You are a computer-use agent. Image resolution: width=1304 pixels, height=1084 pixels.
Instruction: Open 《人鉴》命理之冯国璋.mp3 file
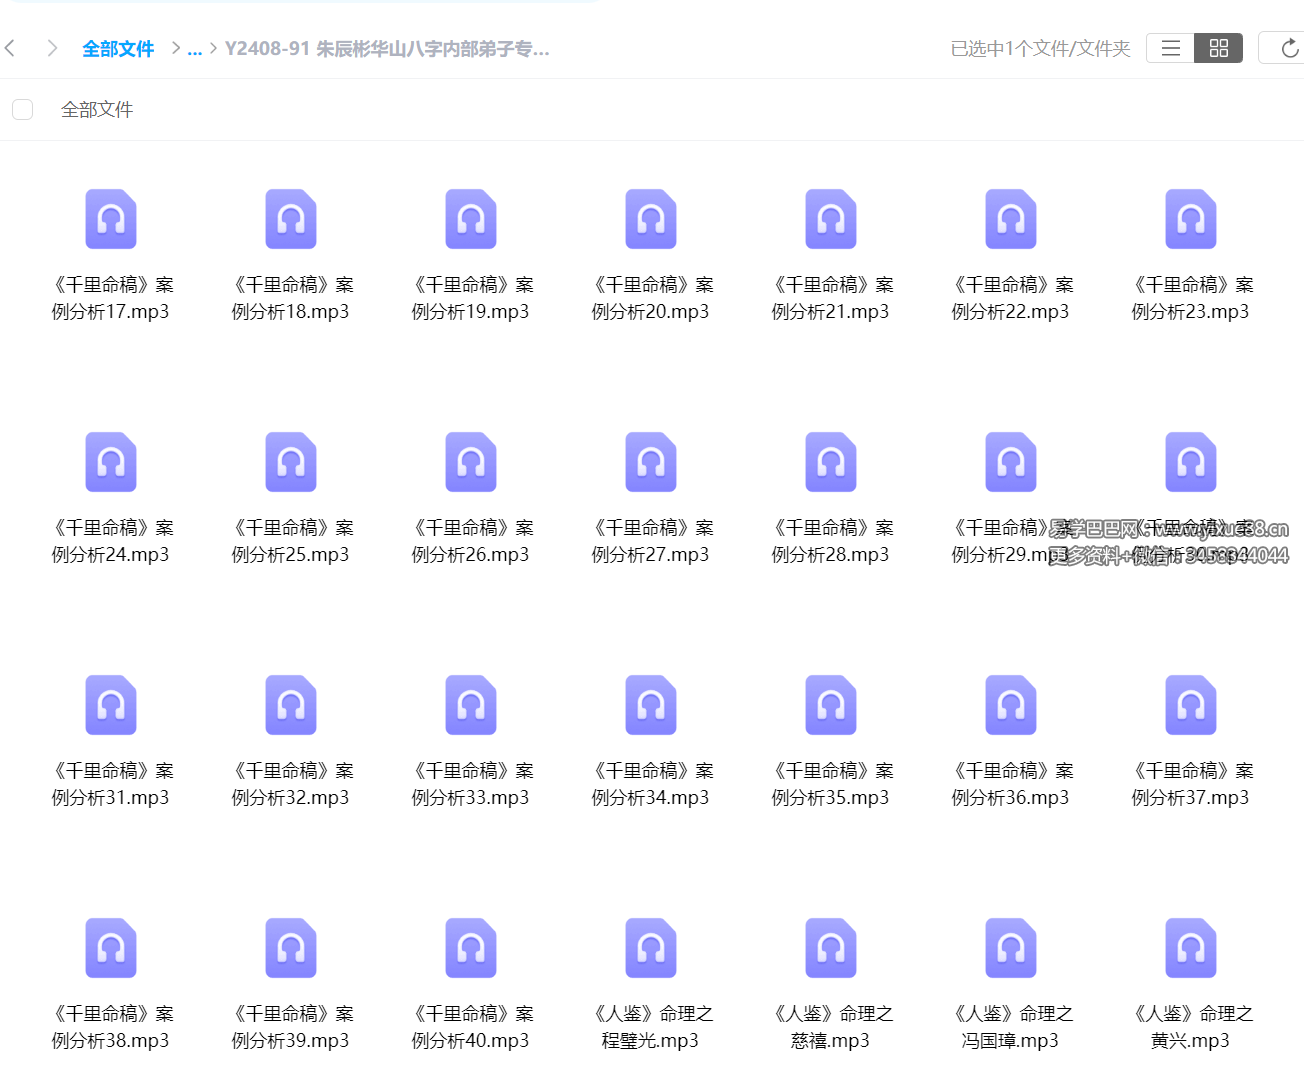click(1011, 948)
